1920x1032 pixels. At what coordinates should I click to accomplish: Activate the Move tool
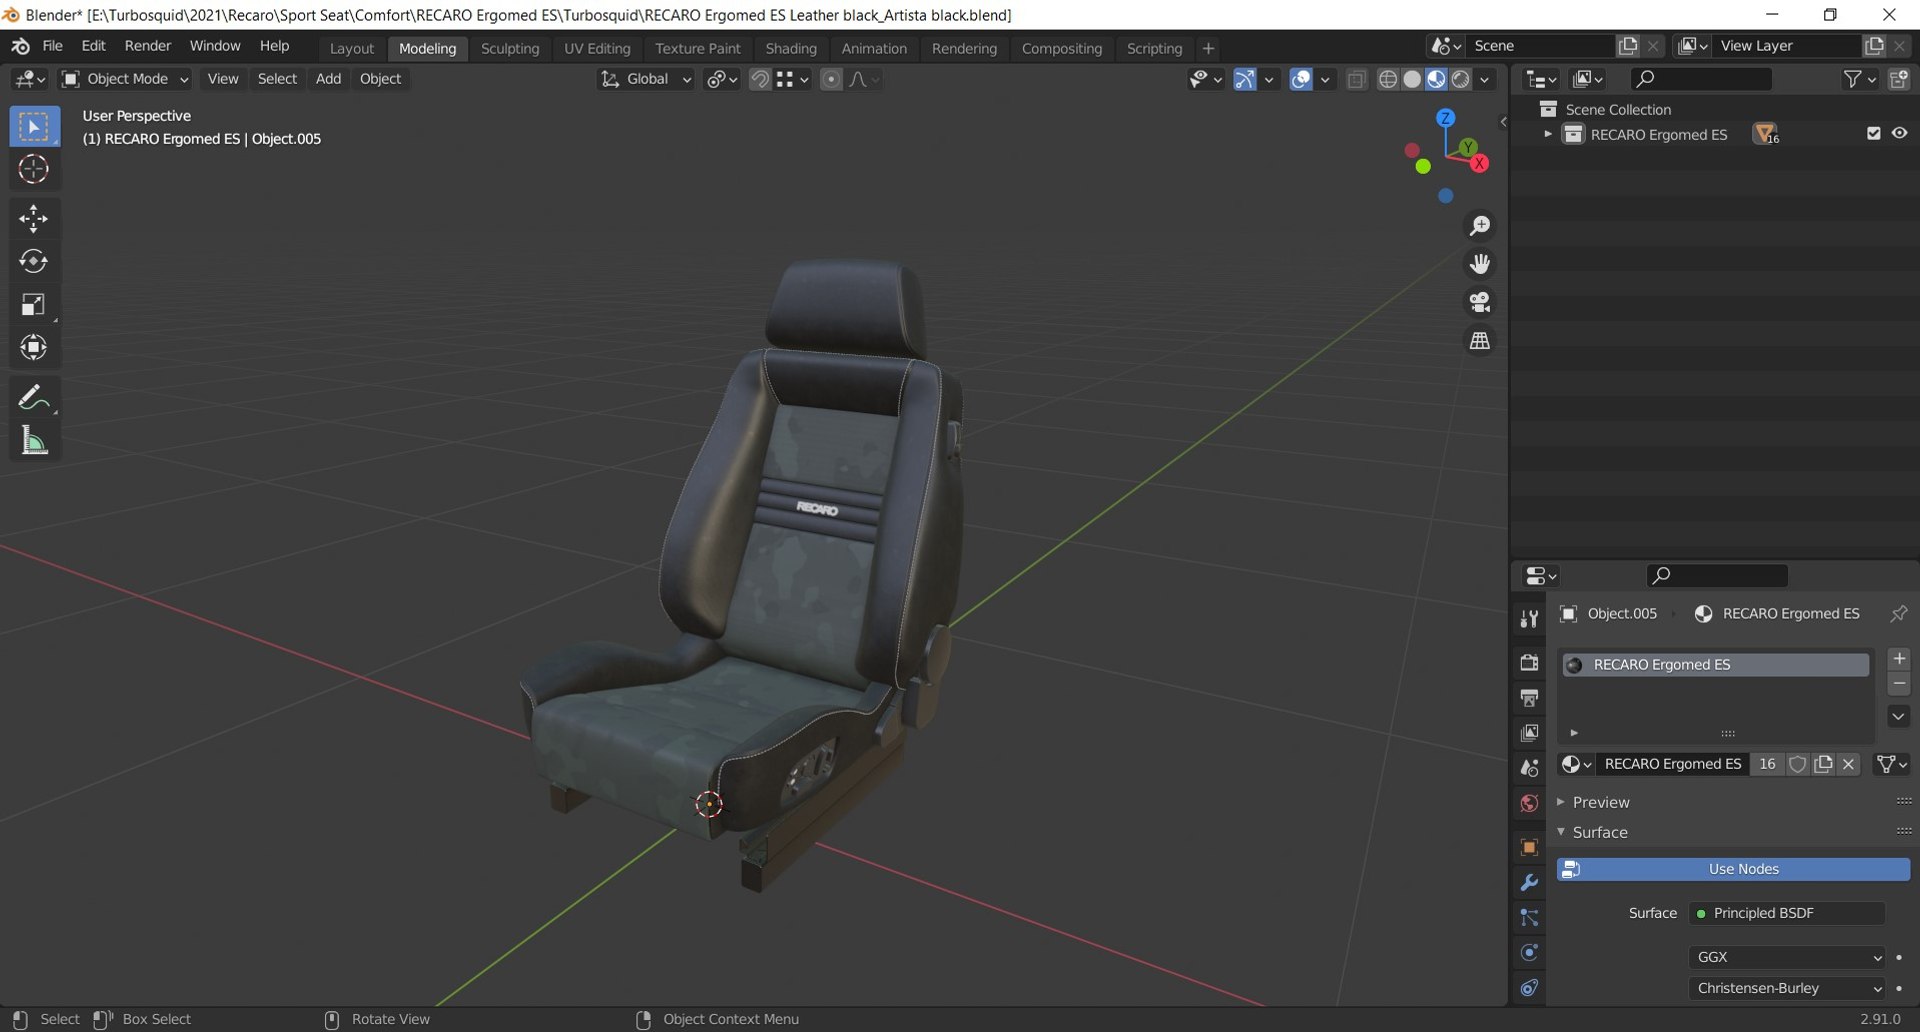(33, 218)
